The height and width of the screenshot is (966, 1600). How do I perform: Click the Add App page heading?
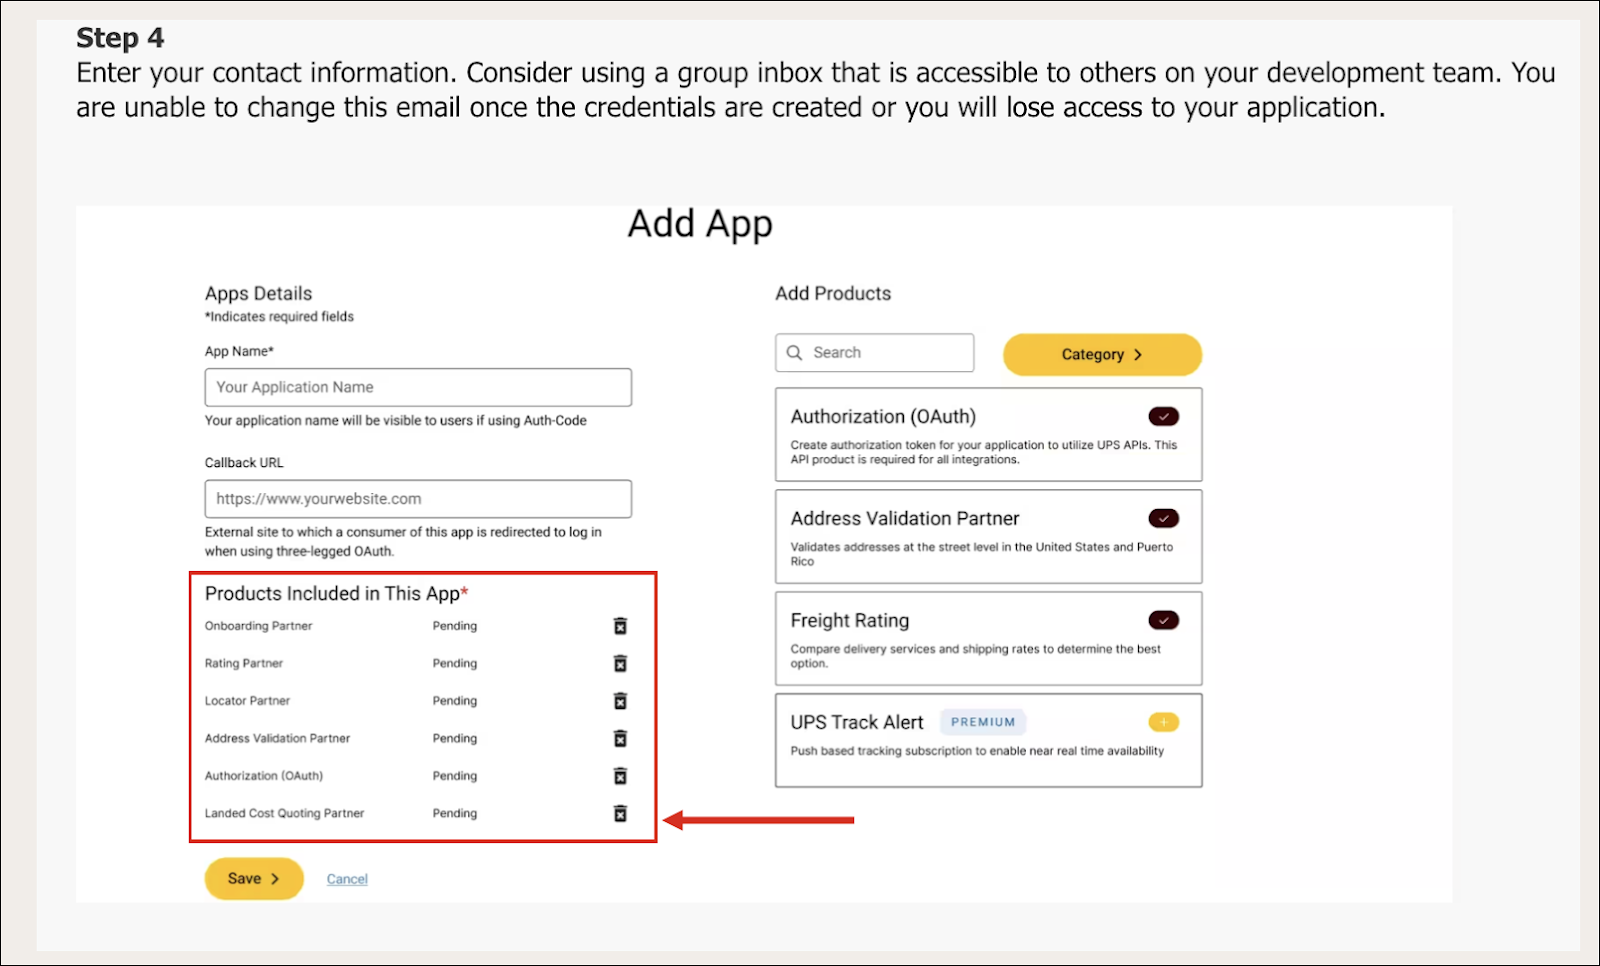(700, 225)
